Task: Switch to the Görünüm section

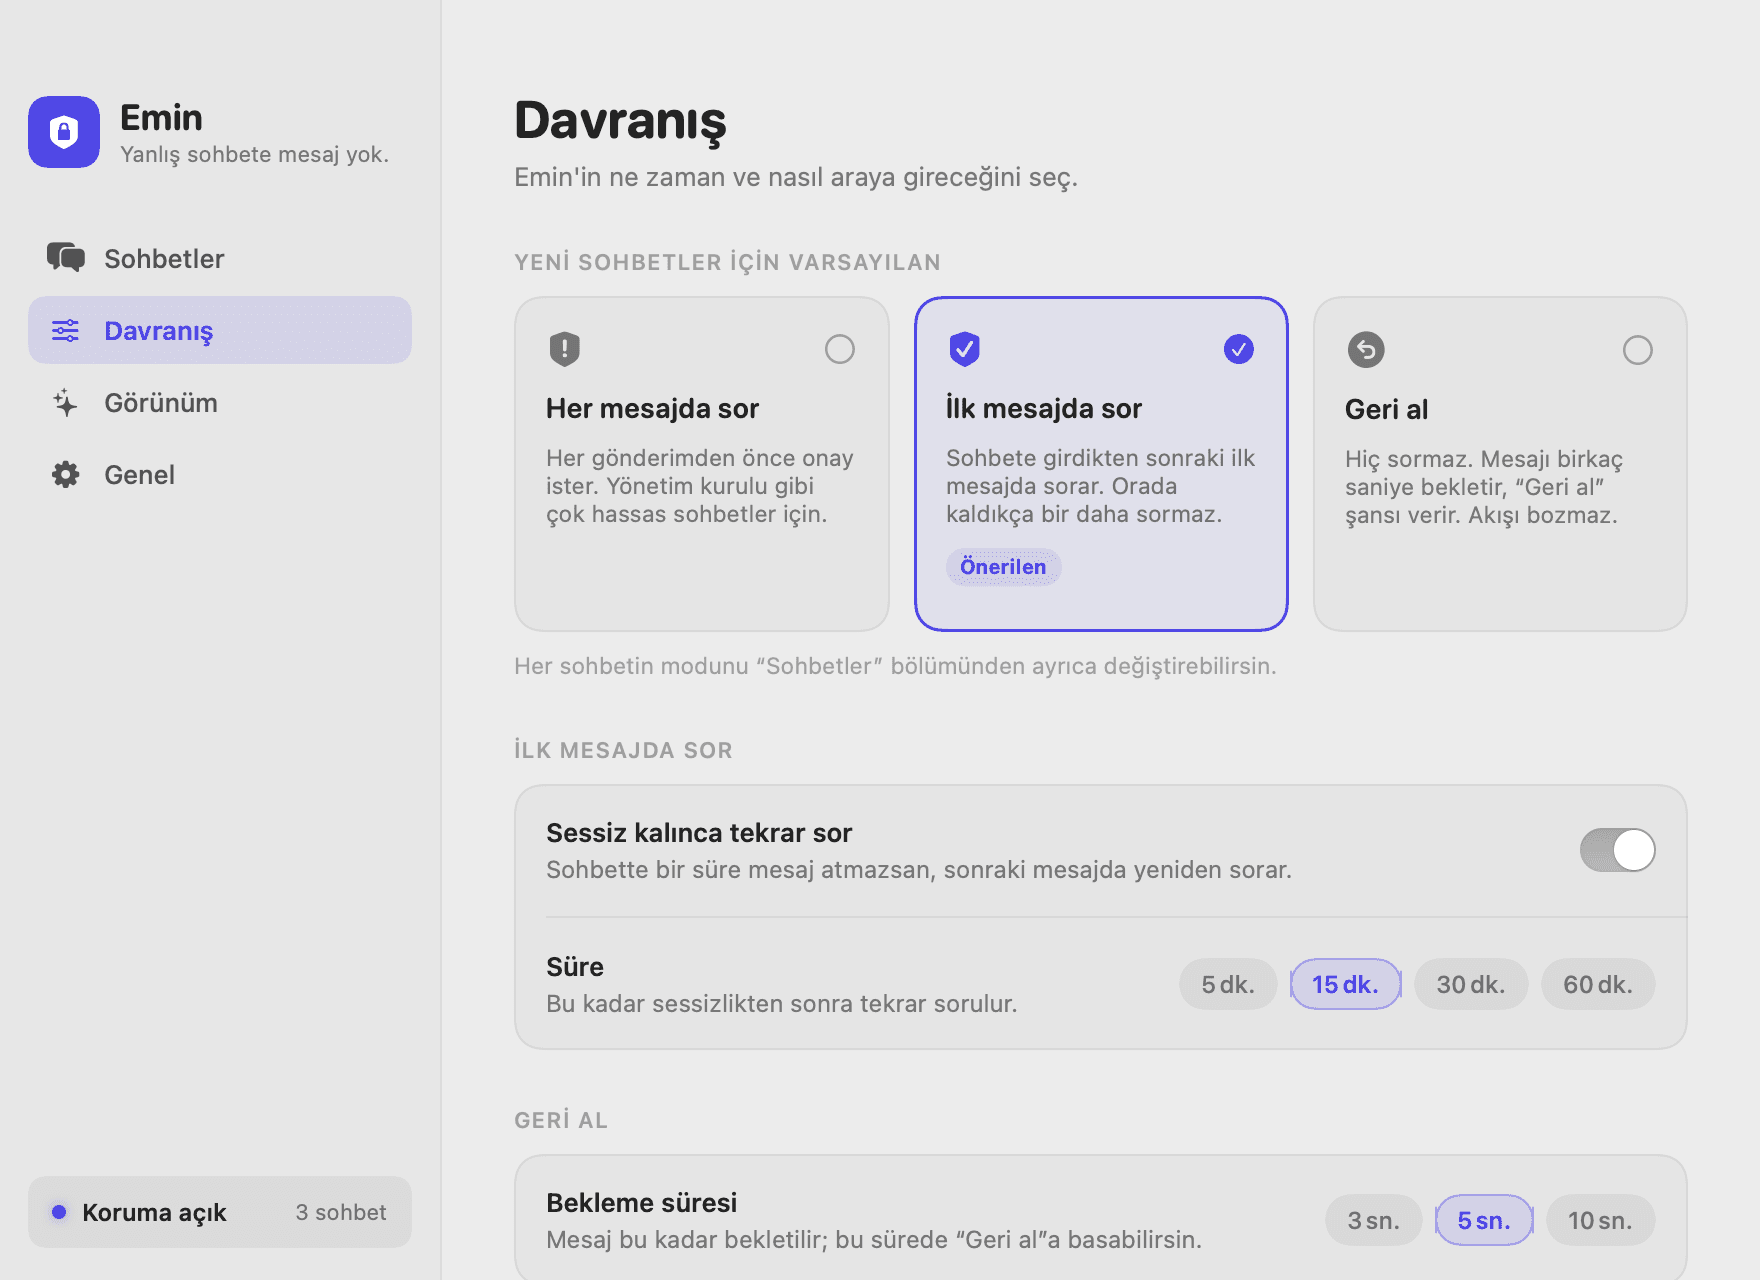Action: click(220, 402)
